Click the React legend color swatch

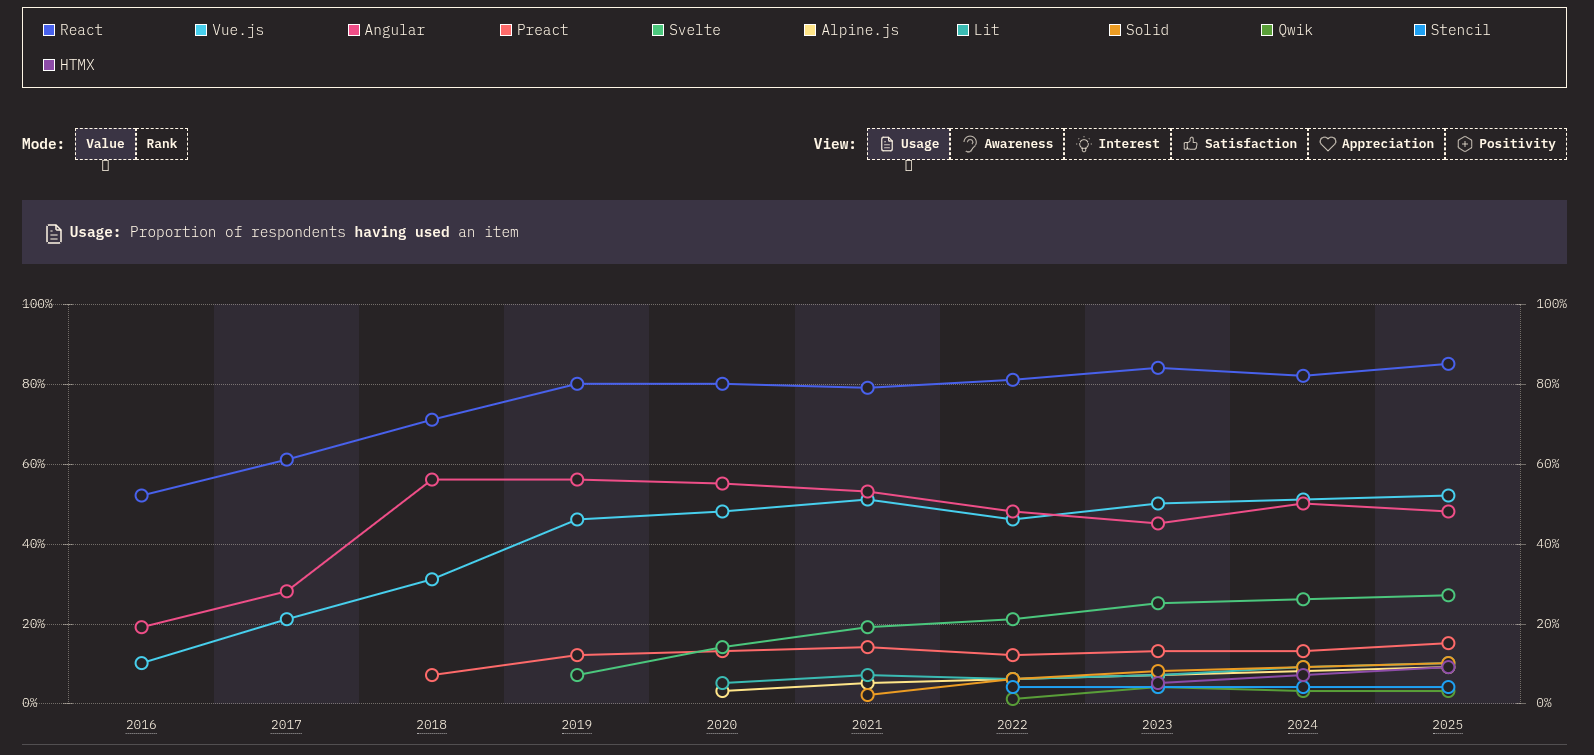[x=49, y=30]
